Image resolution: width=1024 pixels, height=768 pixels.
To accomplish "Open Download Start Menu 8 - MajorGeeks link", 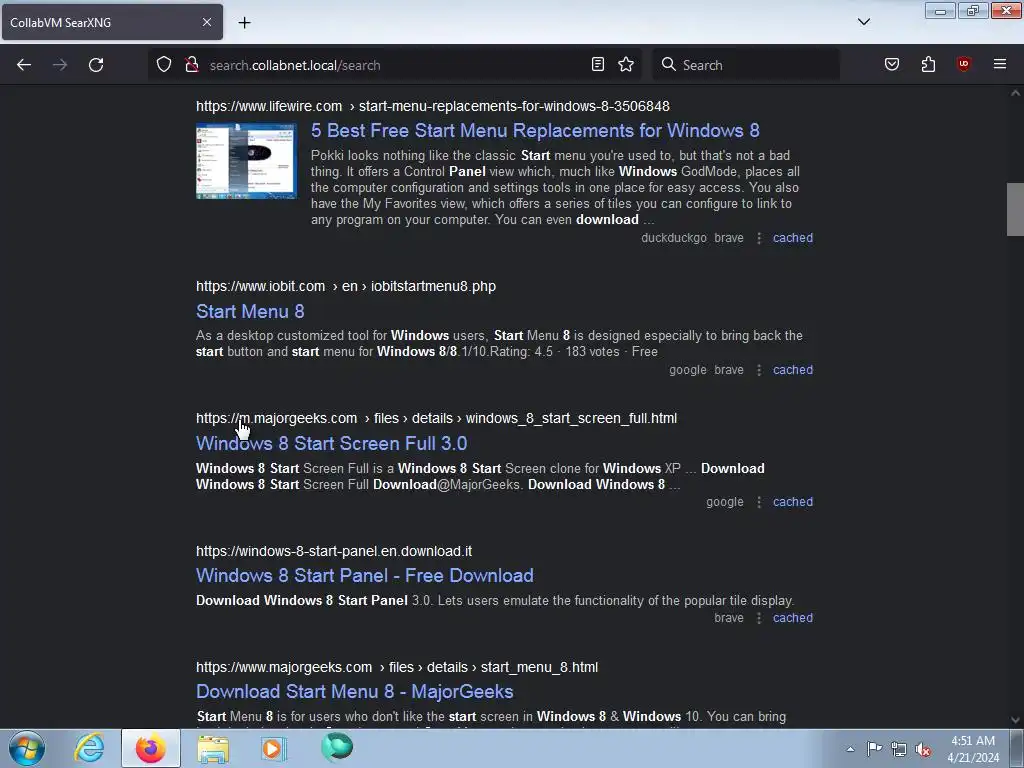I will 355,692.
